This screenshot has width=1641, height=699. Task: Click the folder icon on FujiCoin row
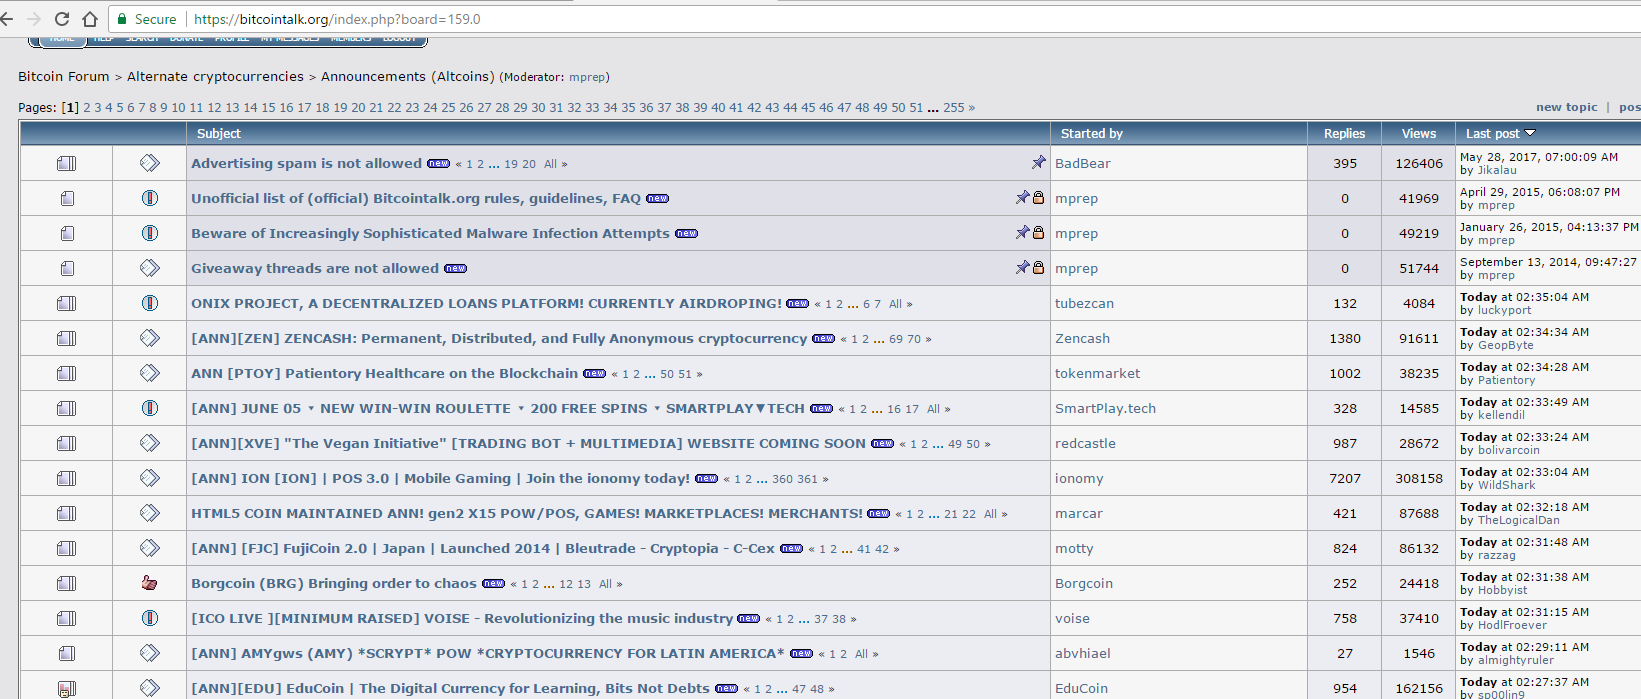[67, 548]
